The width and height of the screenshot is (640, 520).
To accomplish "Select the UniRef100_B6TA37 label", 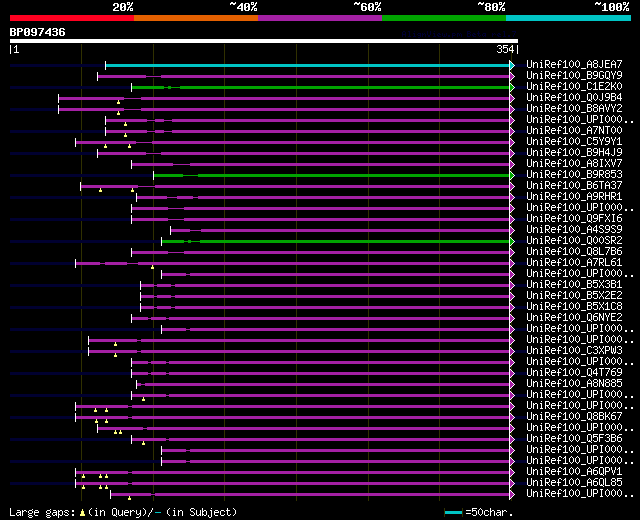I will 574,186.
